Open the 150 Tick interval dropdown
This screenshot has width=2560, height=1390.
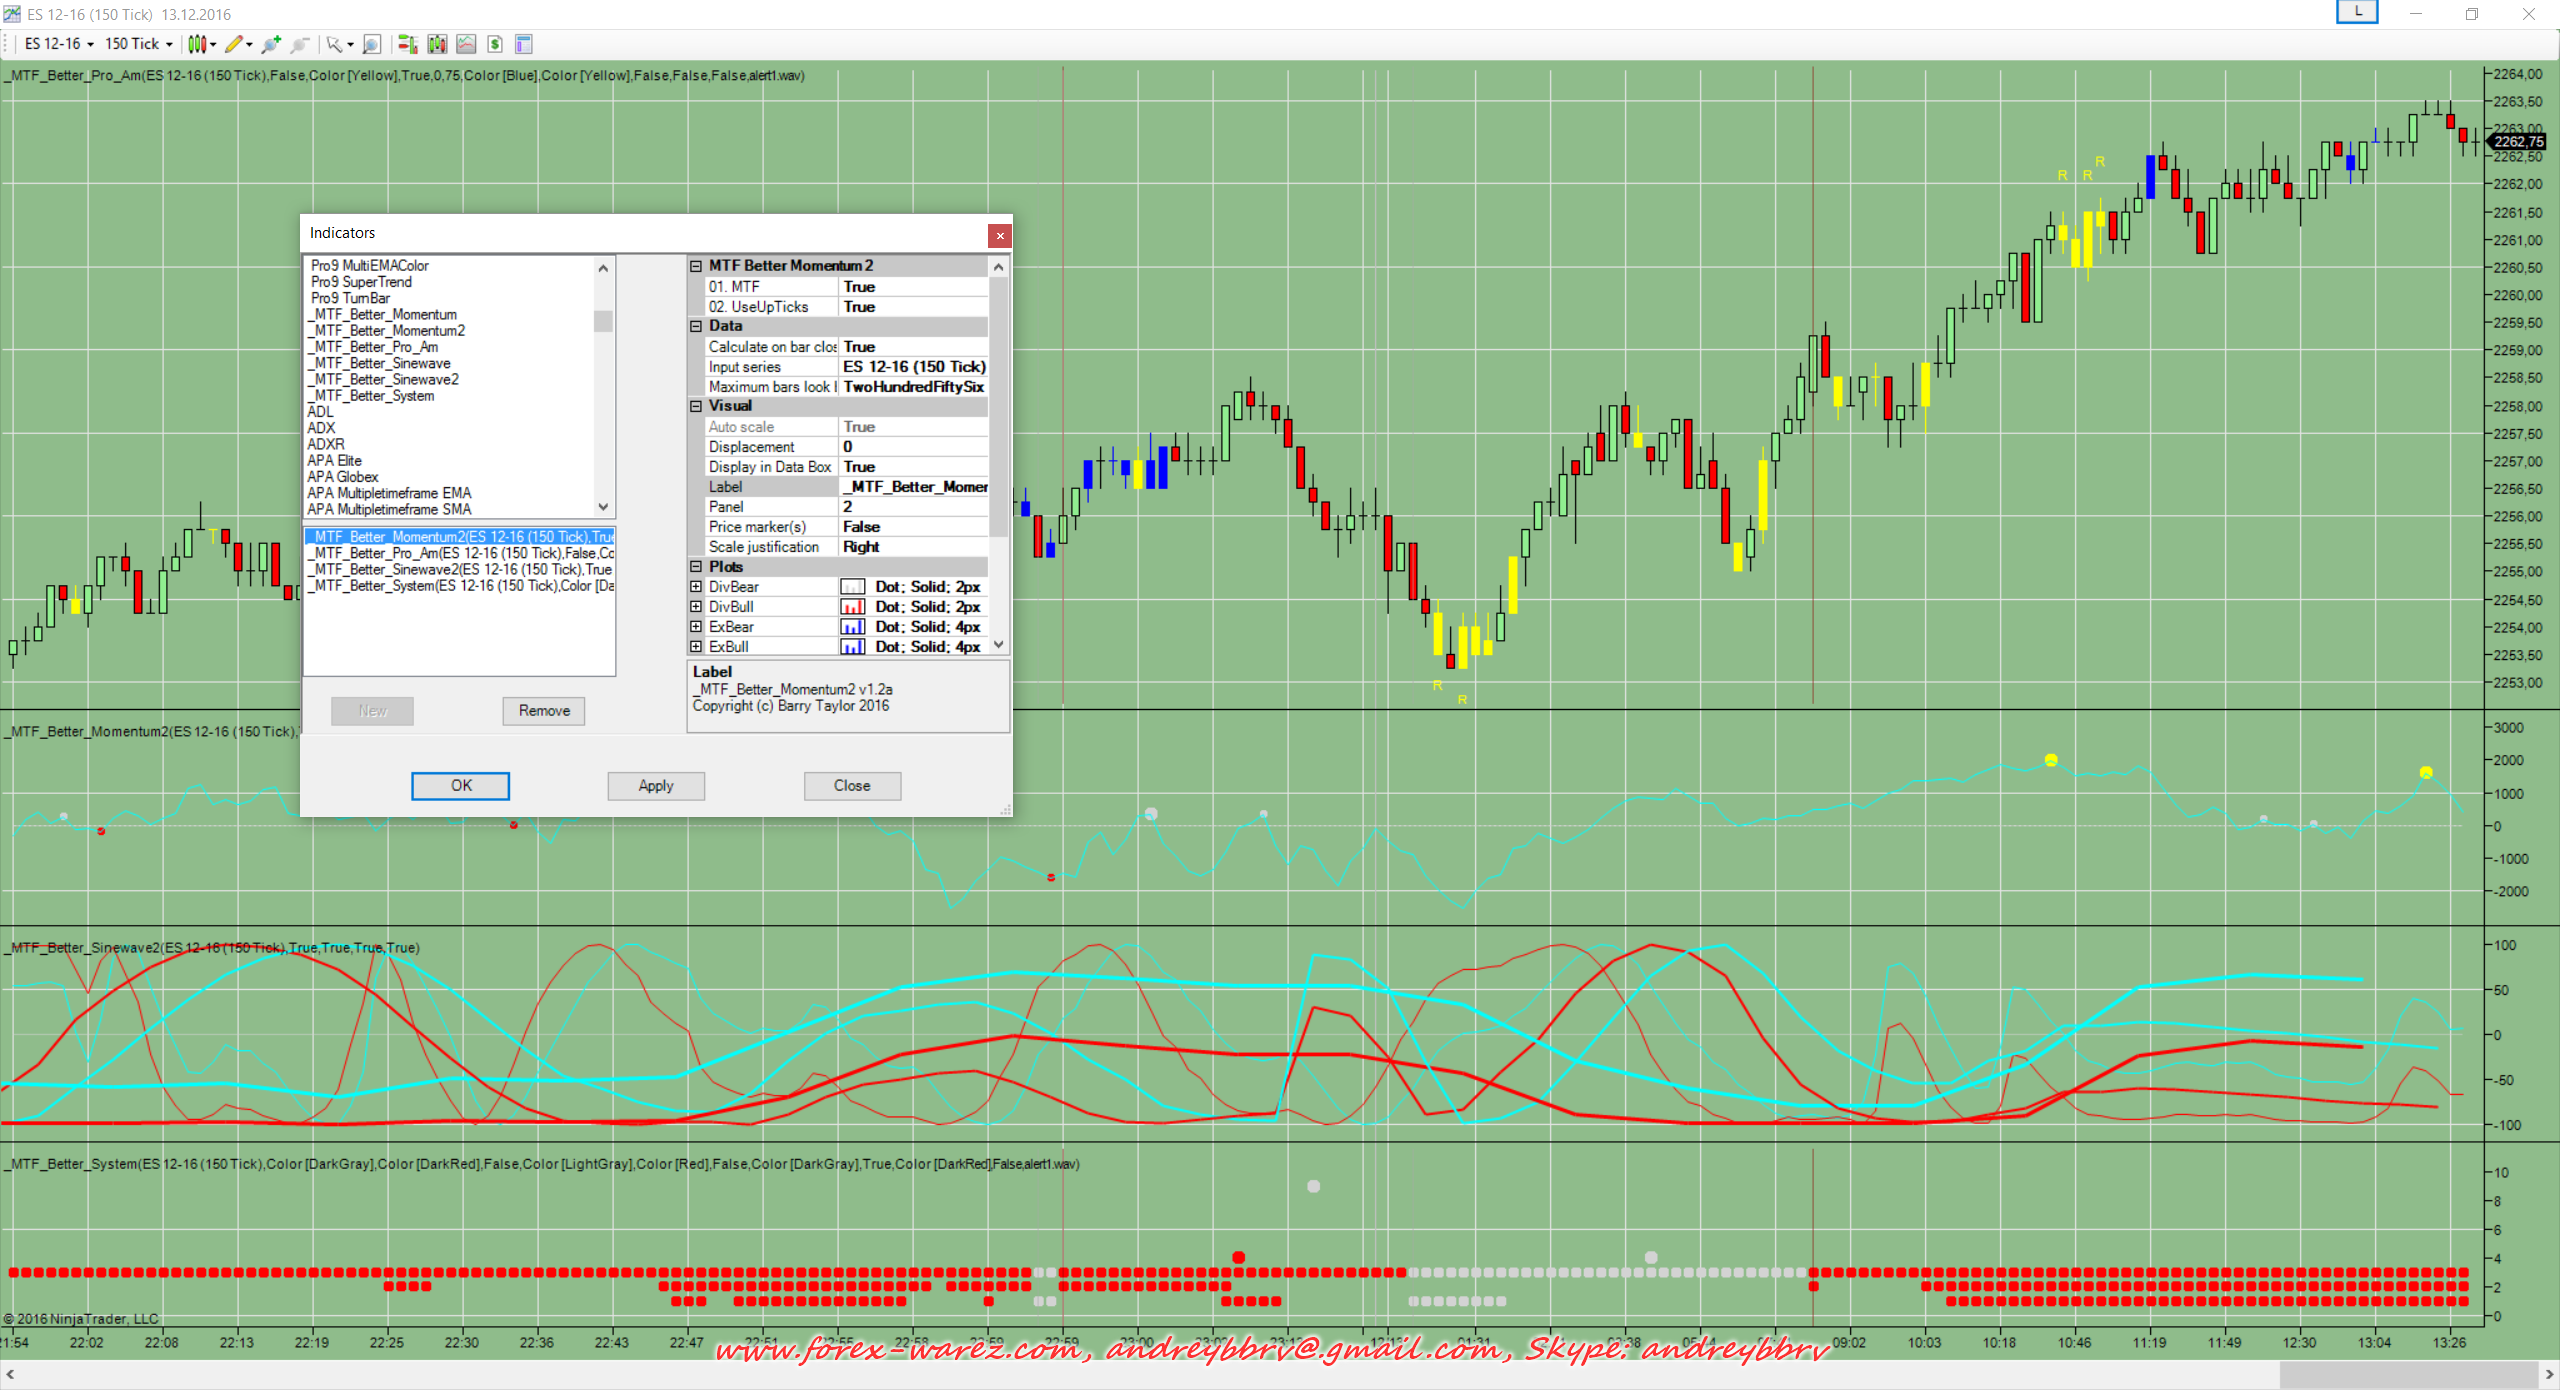pos(138,44)
